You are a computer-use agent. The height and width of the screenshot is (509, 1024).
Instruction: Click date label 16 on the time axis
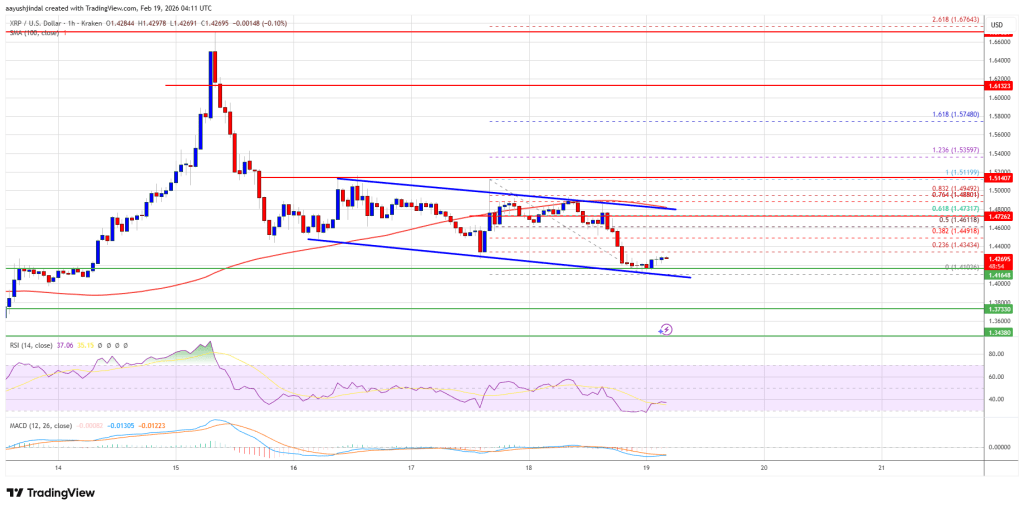[x=293, y=468]
